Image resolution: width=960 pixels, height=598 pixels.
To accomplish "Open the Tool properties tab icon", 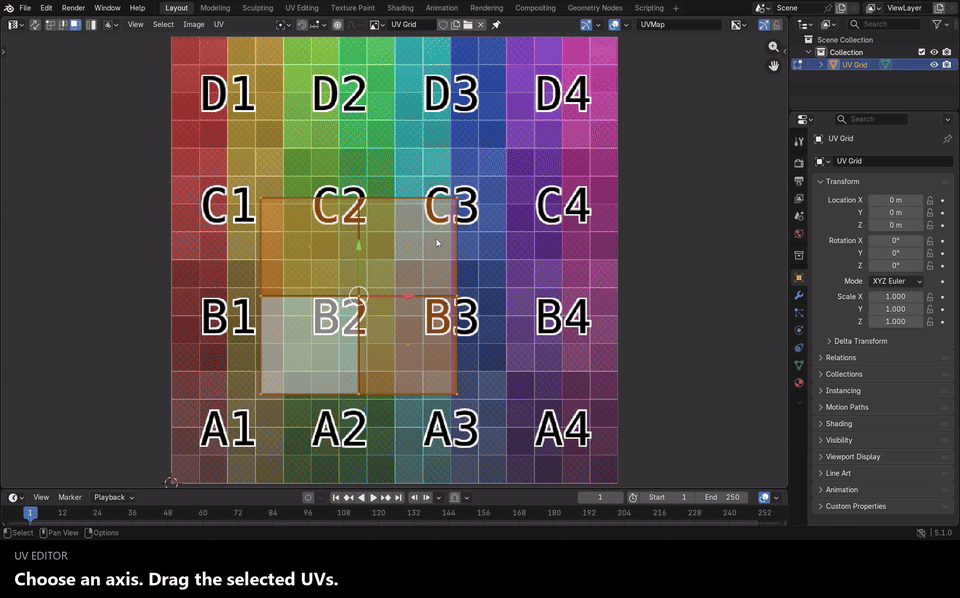I will point(799,141).
